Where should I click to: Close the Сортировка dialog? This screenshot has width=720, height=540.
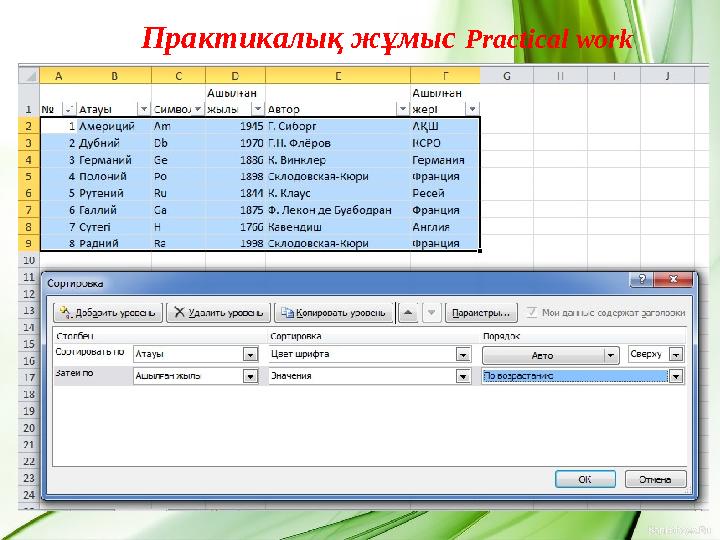[x=673, y=279]
